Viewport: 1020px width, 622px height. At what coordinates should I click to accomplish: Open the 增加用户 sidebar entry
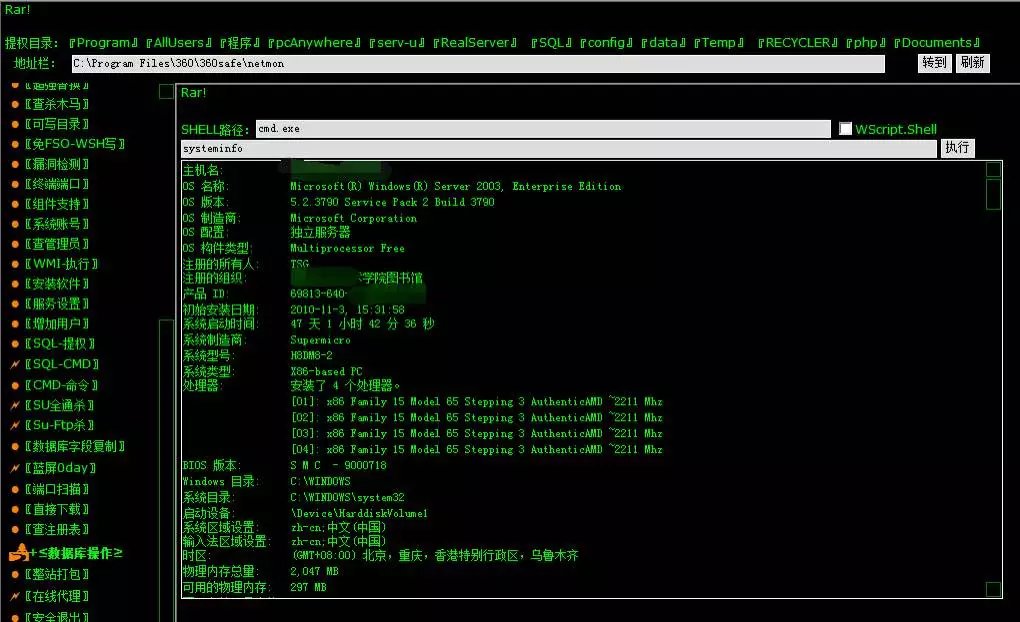(57, 324)
